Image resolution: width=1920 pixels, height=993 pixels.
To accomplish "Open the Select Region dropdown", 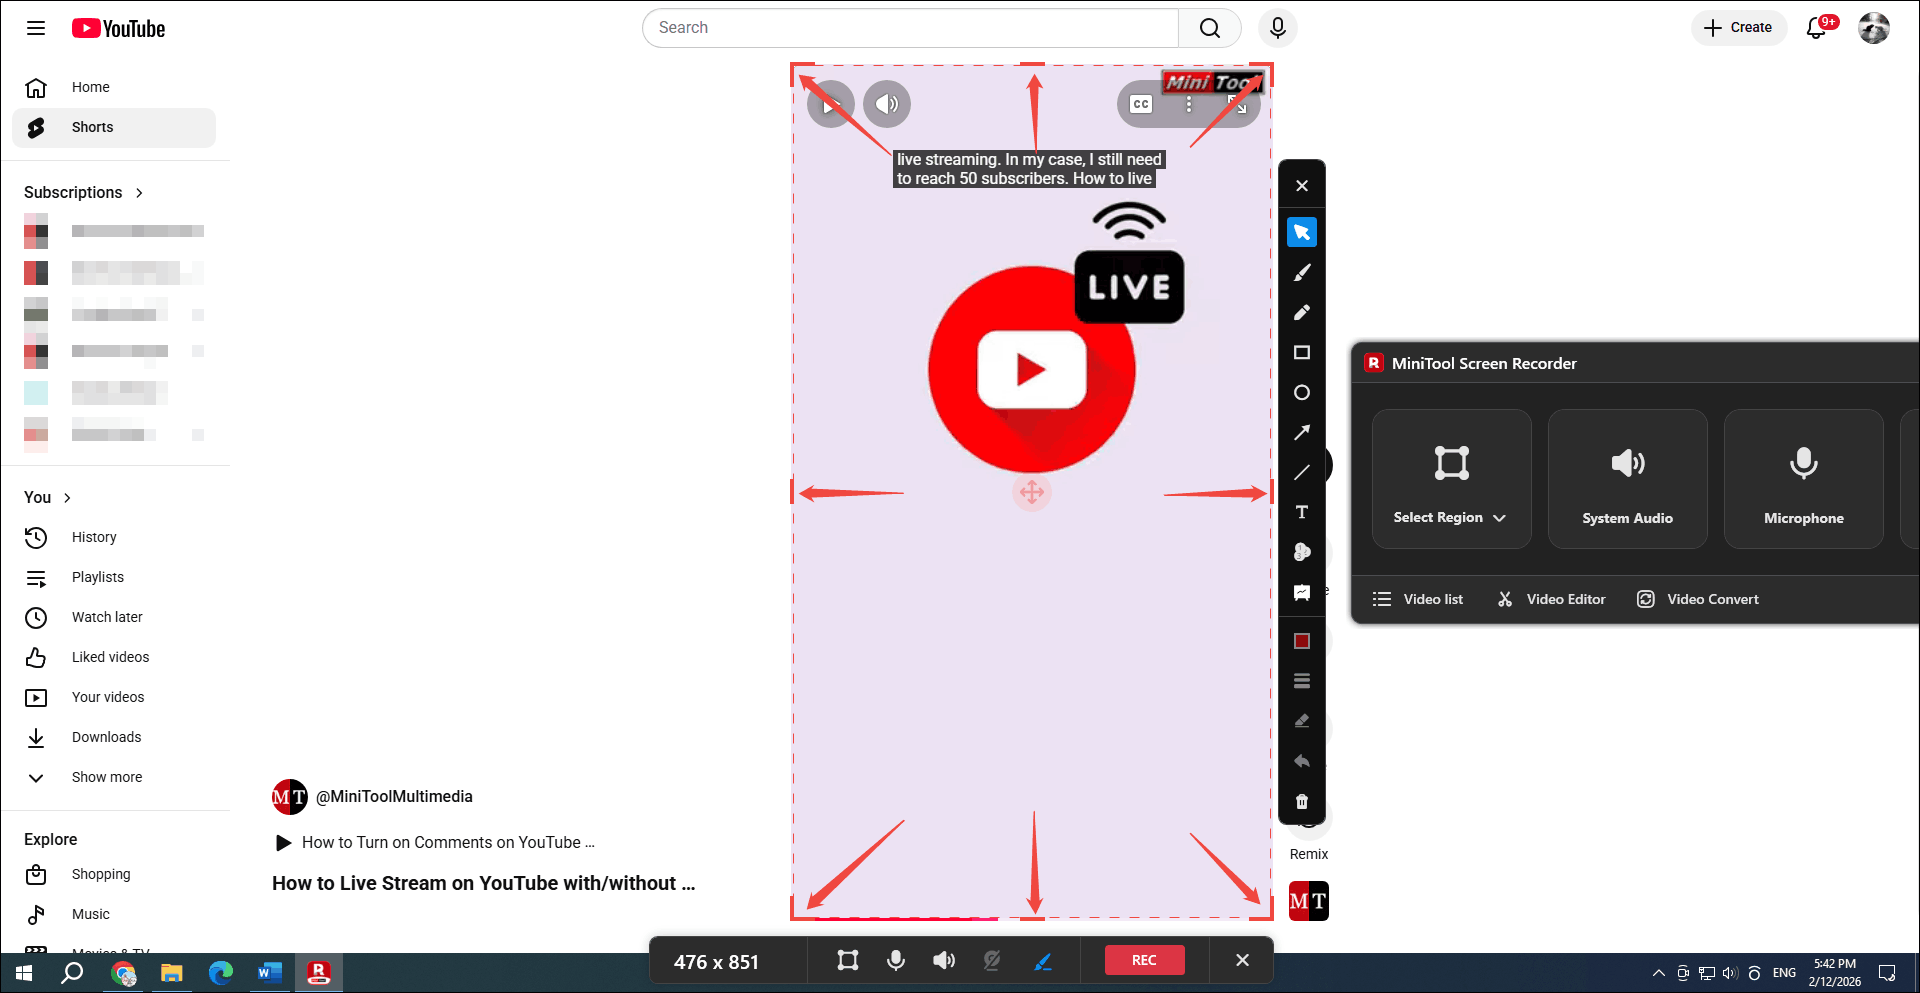I will click(1499, 518).
